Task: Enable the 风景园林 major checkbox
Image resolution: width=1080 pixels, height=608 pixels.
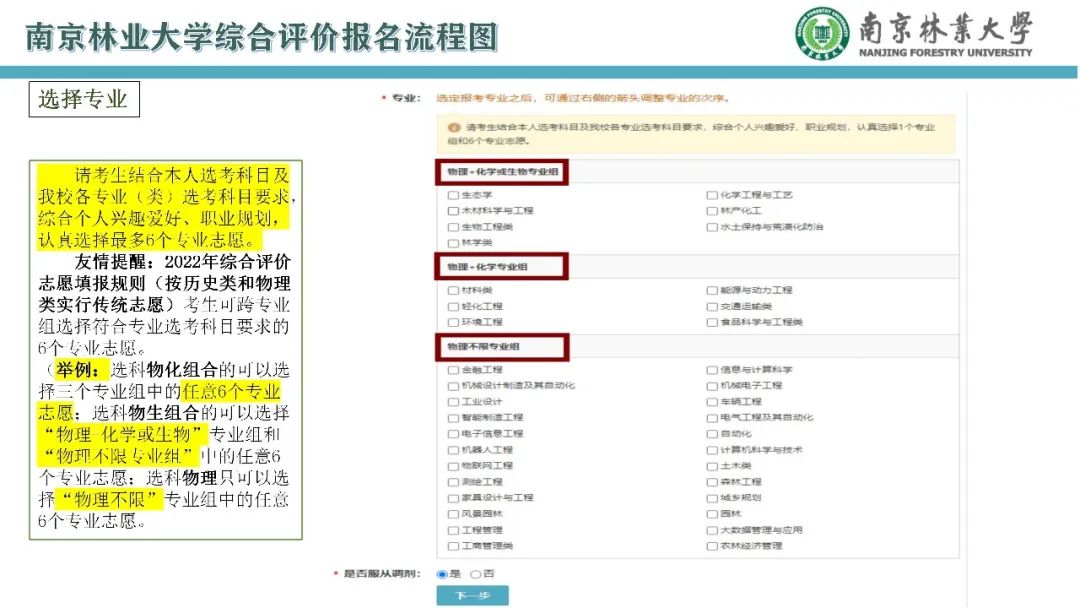Action: pyautogui.click(x=453, y=514)
